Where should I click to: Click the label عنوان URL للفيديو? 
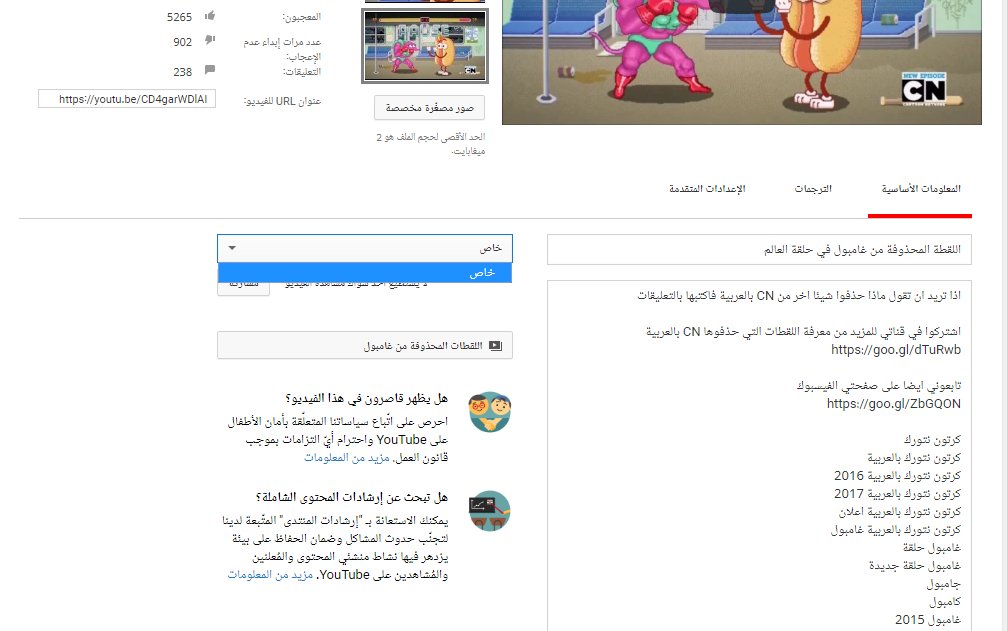point(282,101)
